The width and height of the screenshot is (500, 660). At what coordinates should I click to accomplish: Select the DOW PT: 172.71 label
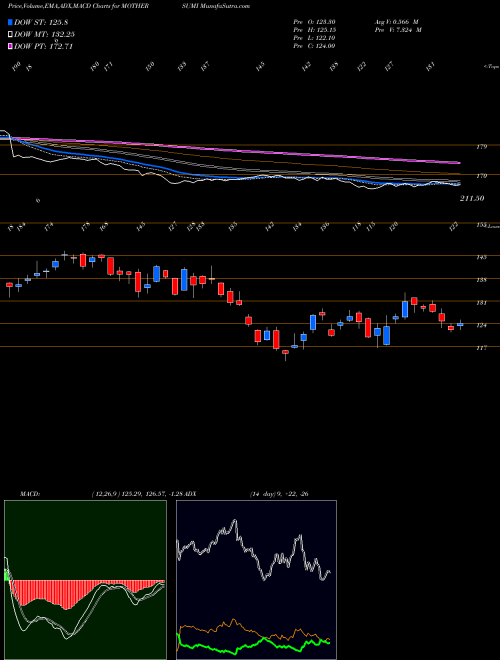tap(43, 46)
